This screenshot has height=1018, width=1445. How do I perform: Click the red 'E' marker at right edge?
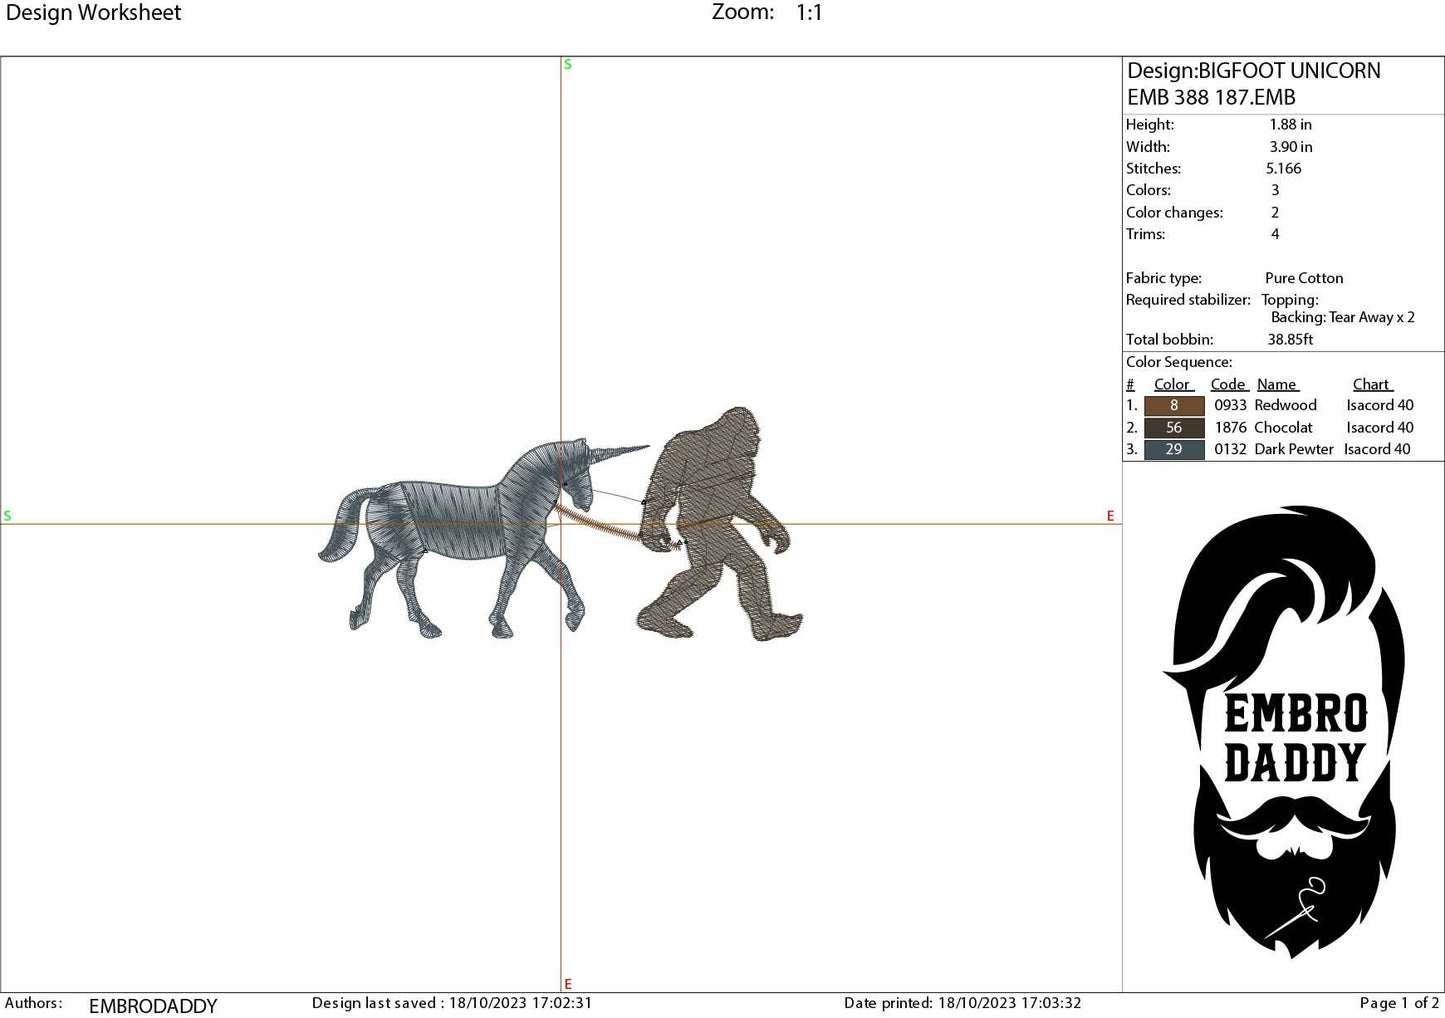(x=1110, y=516)
